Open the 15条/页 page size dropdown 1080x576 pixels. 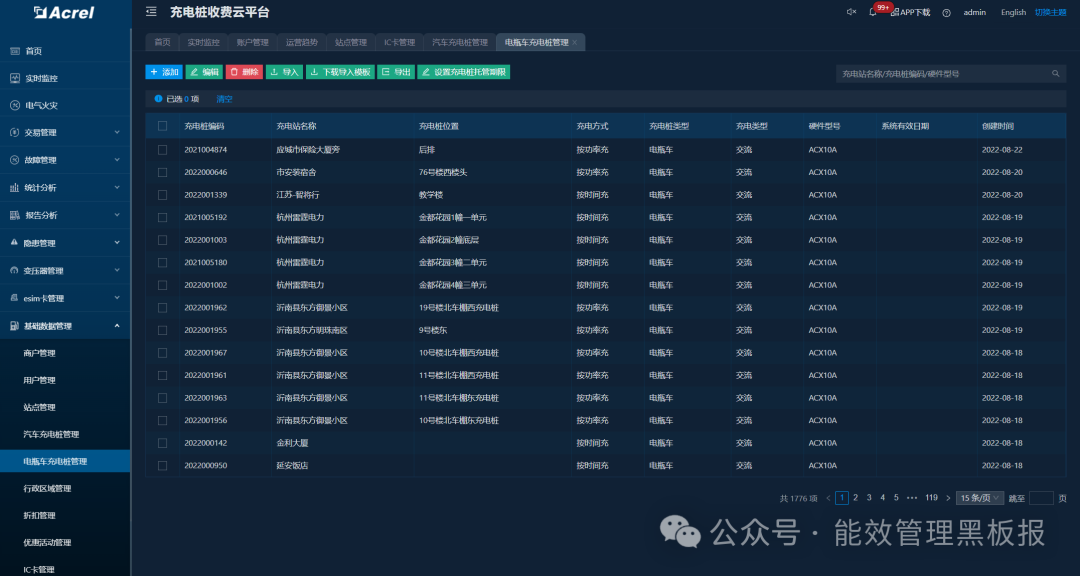point(979,497)
